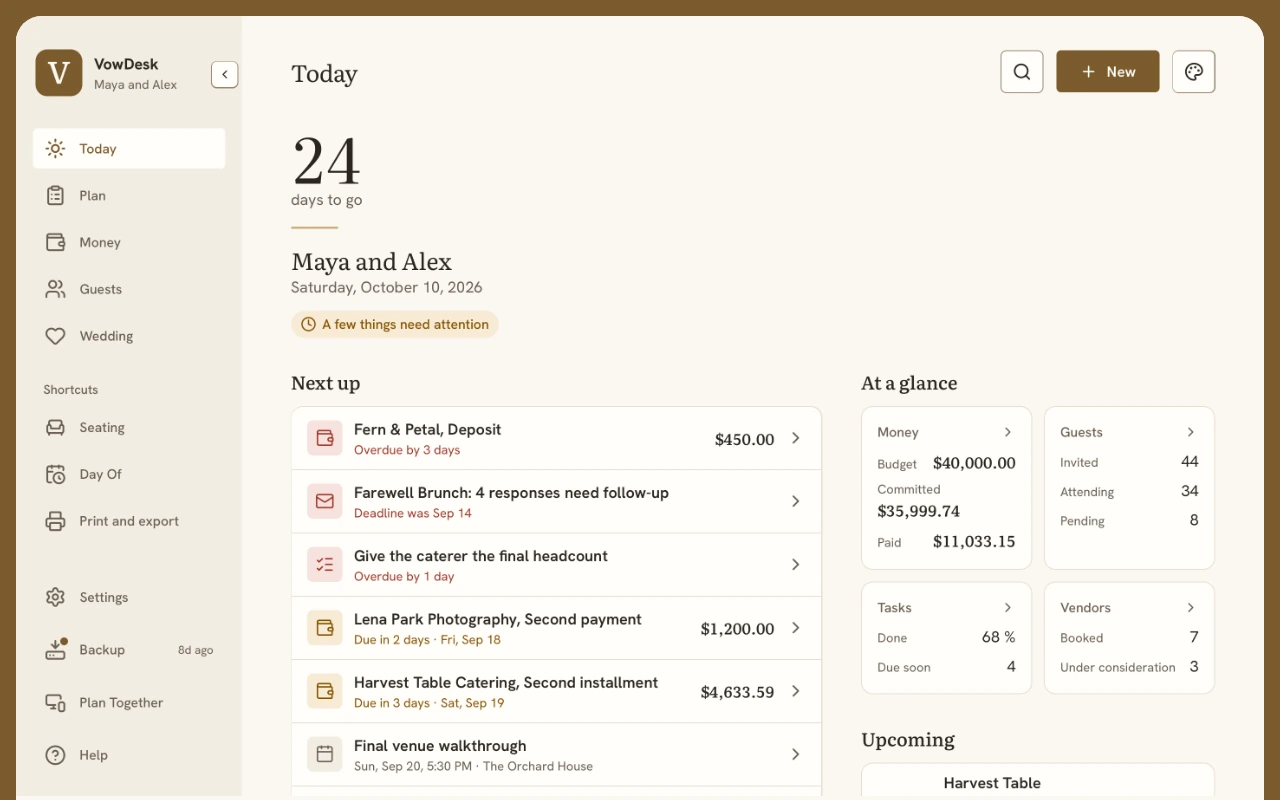Viewport: 1280px width, 800px height.
Task: Click the checklist icon beside caterer headcount
Action: point(325,564)
